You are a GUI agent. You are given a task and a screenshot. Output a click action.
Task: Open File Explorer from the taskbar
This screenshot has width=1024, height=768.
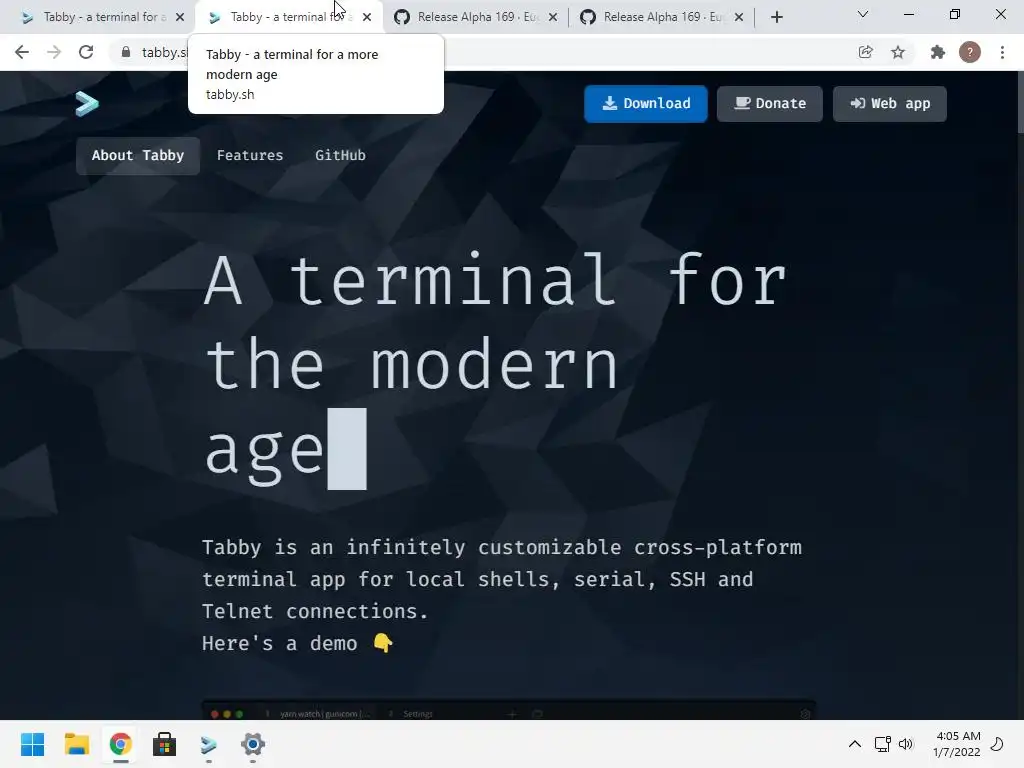[76, 744]
